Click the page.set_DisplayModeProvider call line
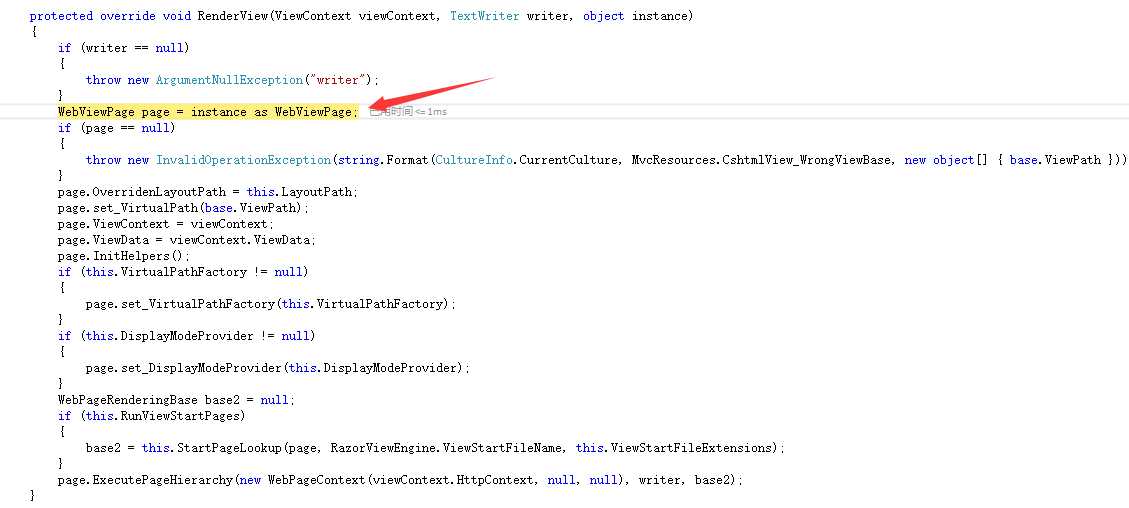Viewport: 1129px width, 508px height. coord(277,368)
